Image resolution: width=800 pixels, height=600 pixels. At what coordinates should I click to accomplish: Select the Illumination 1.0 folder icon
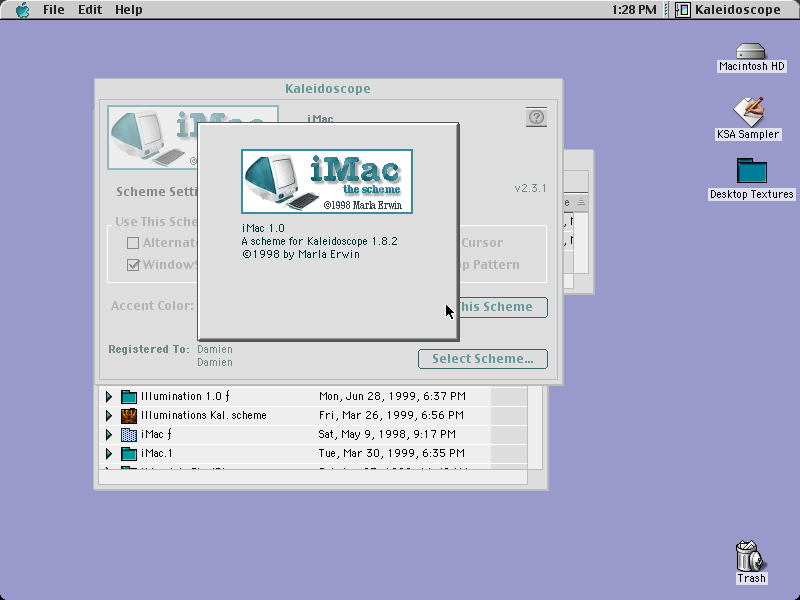pos(129,396)
